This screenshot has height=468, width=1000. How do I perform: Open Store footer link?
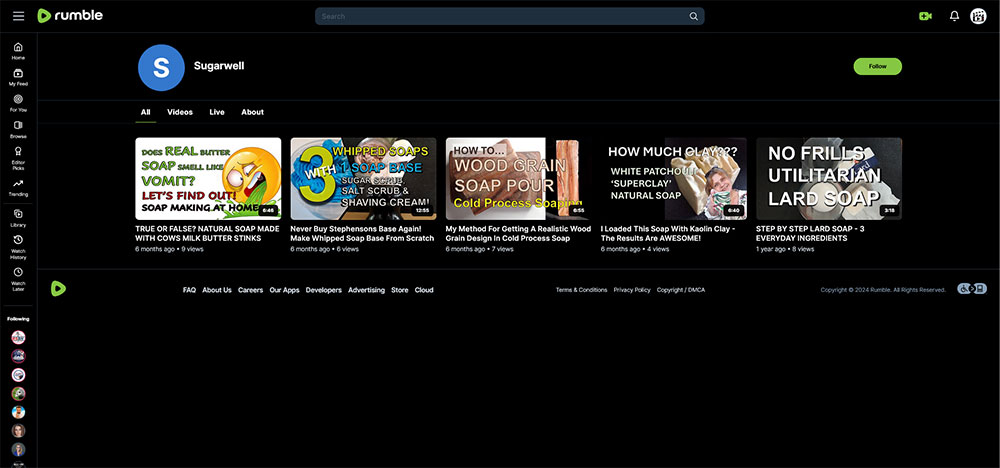click(x=400, y=290)
